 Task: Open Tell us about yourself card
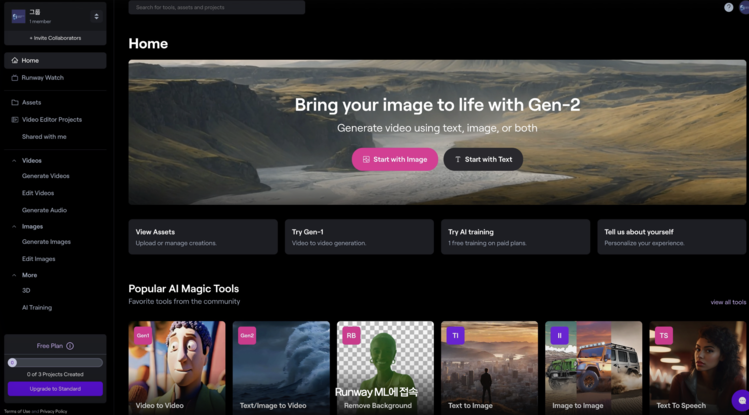672,237
